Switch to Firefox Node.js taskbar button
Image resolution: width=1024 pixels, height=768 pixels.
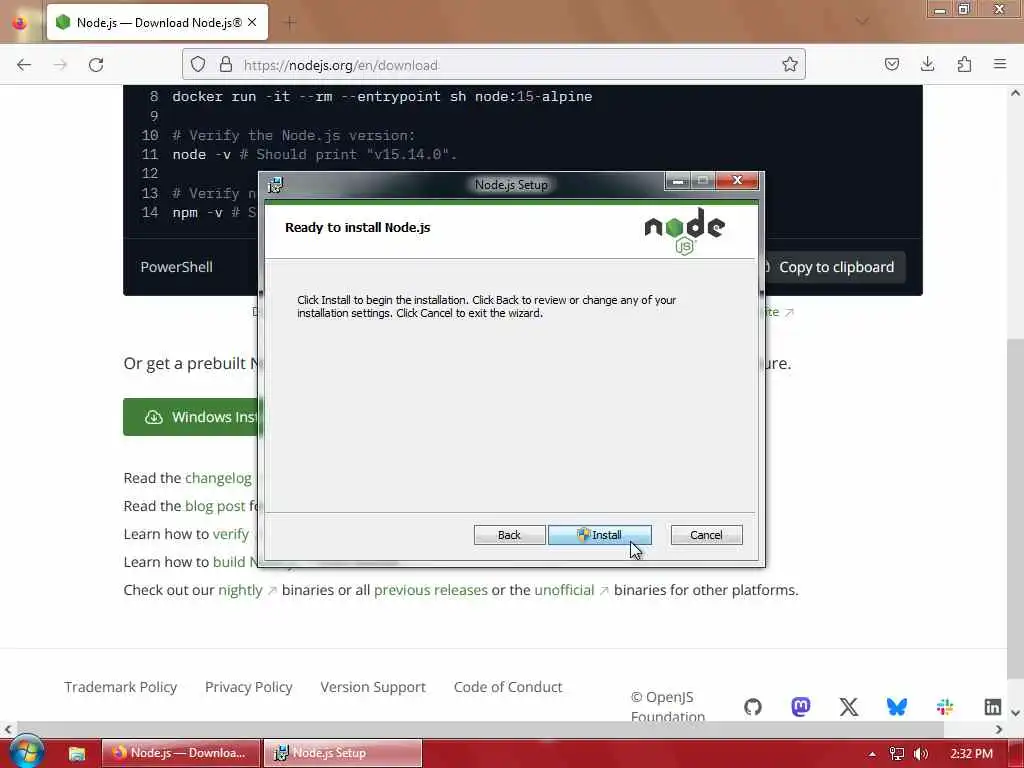[181, 753]
